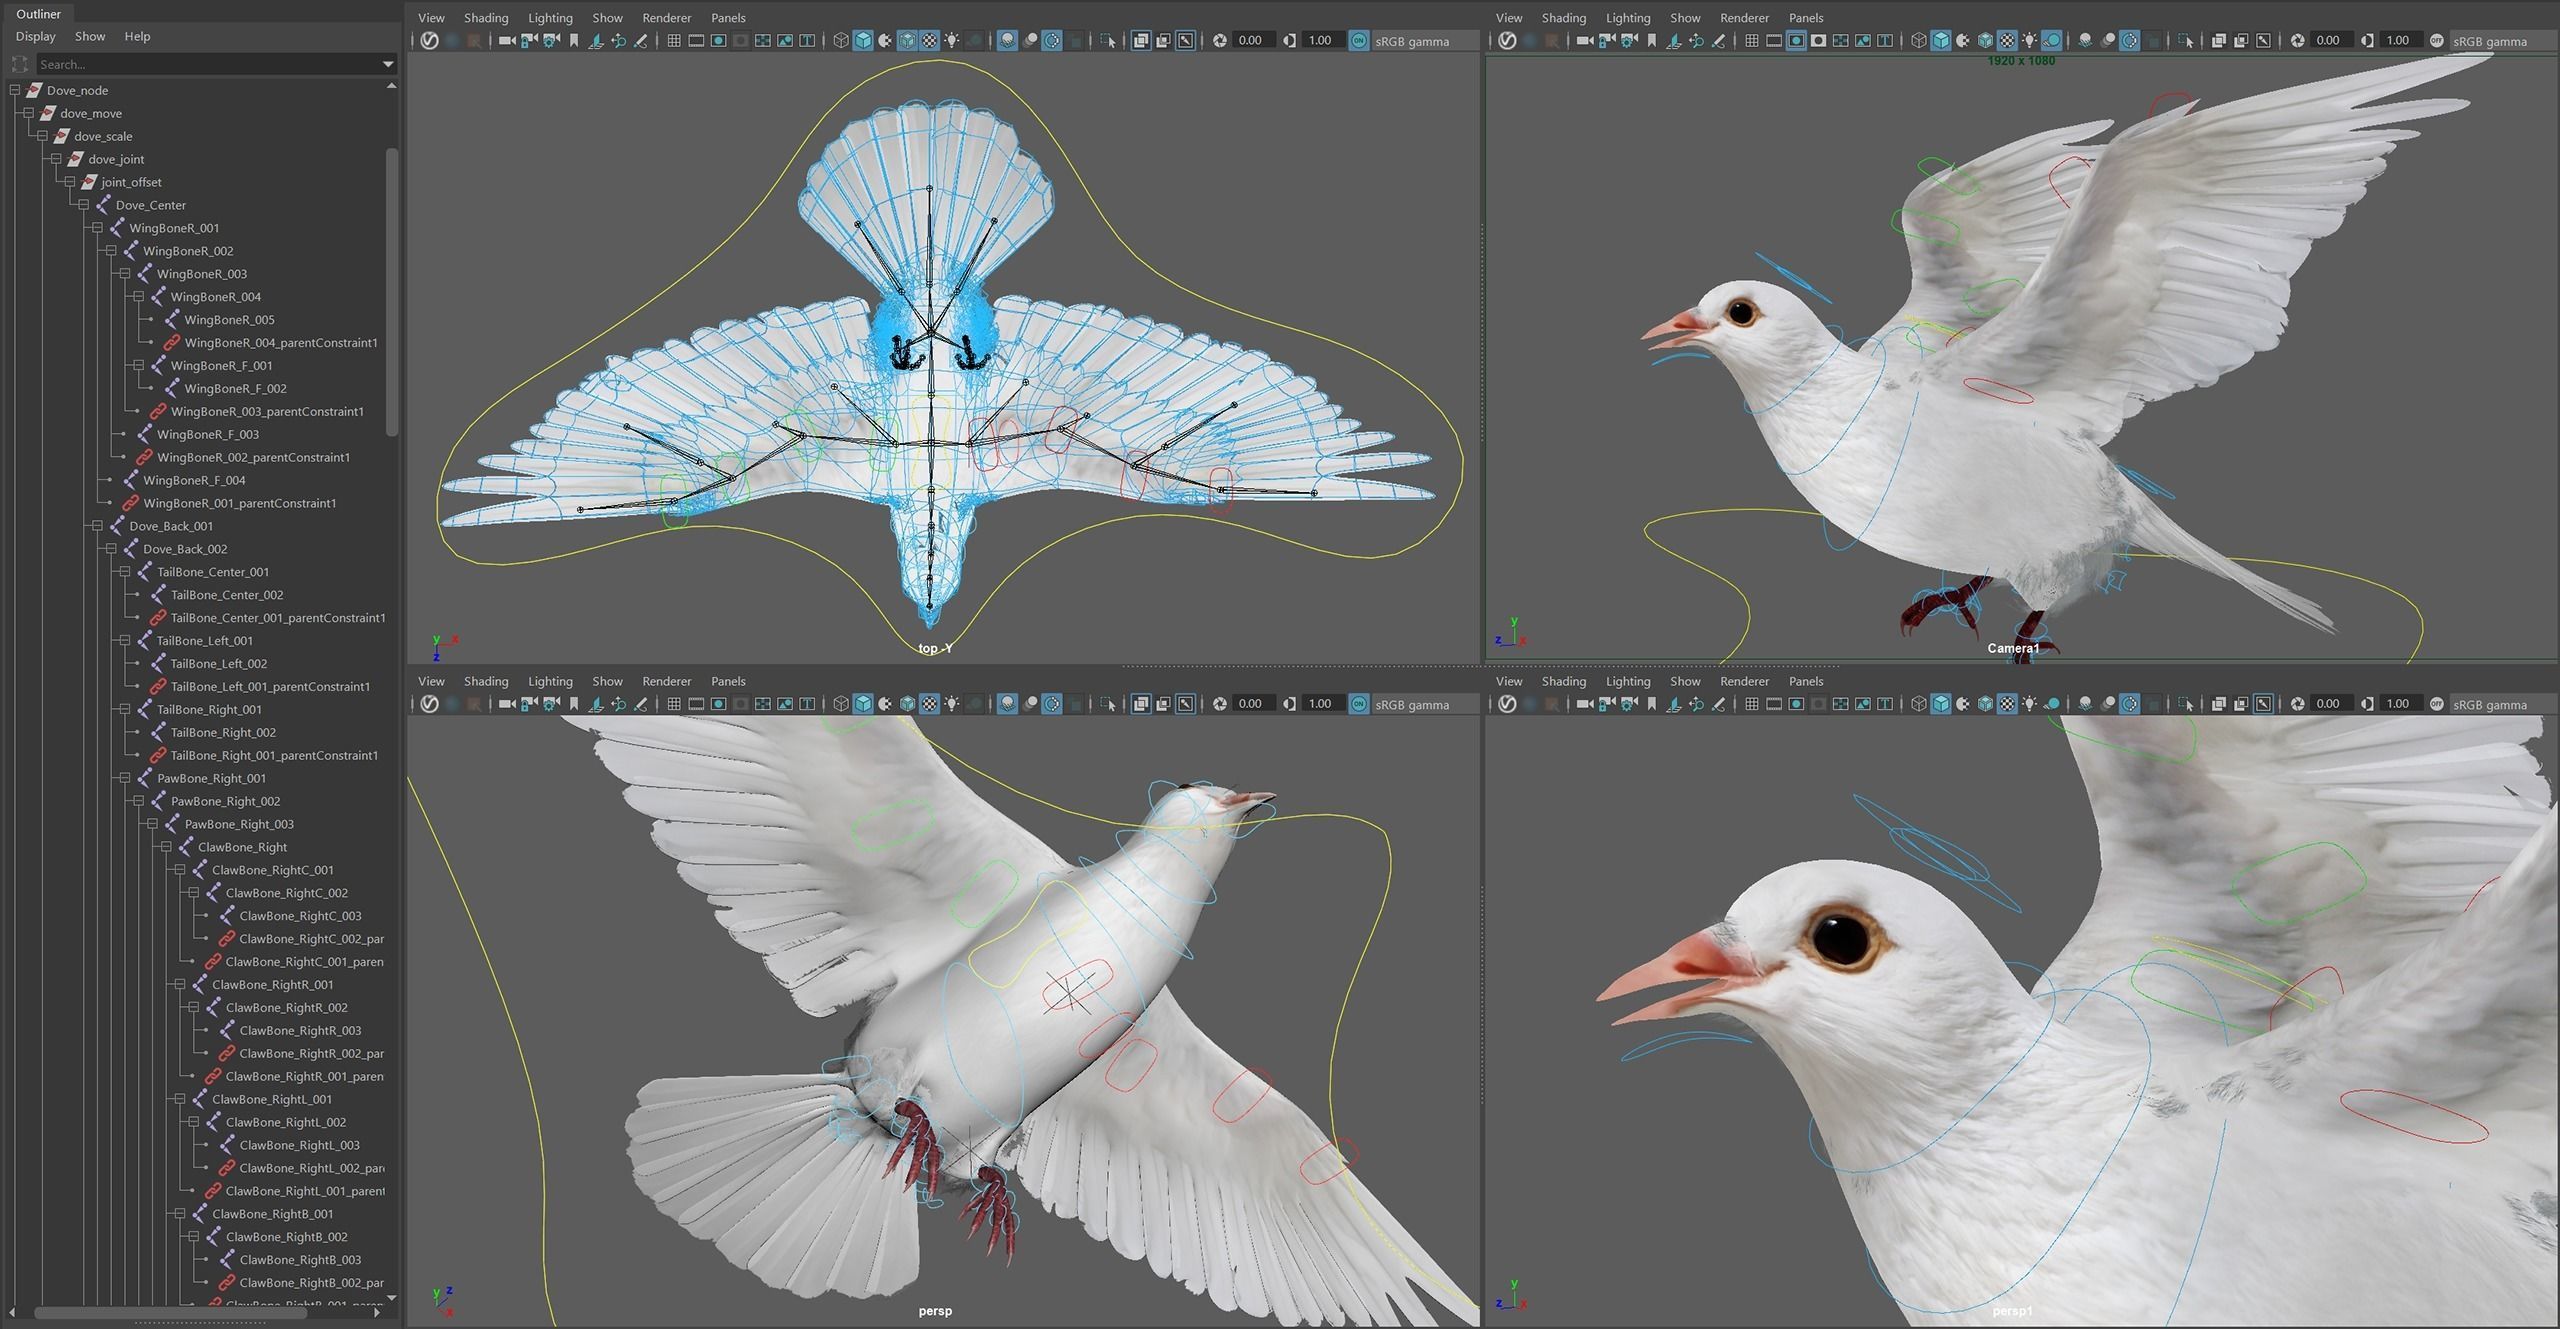Click the Outliner vertical scrollbar thumb

[392, 290]
